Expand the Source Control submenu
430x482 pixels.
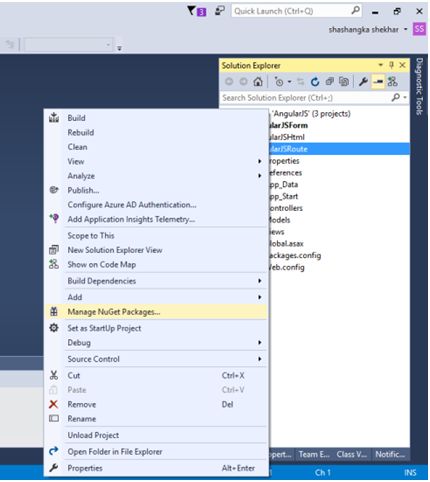(x=156, y=359)
